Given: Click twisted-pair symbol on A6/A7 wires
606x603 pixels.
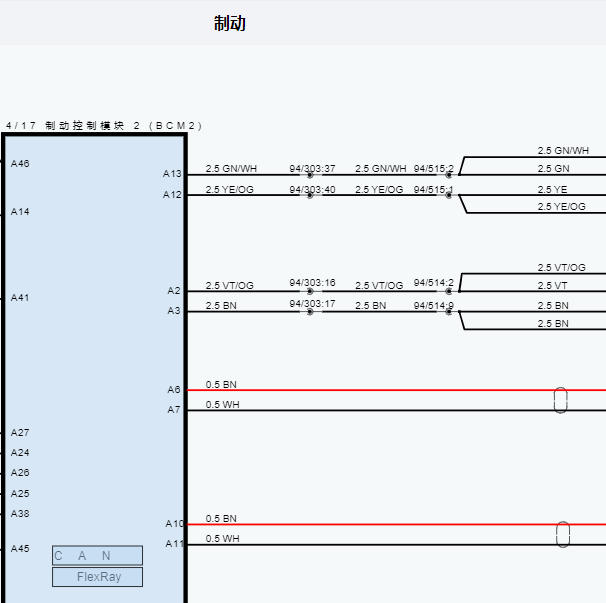Looking at the screenshot, I should (x=560, y=400).
